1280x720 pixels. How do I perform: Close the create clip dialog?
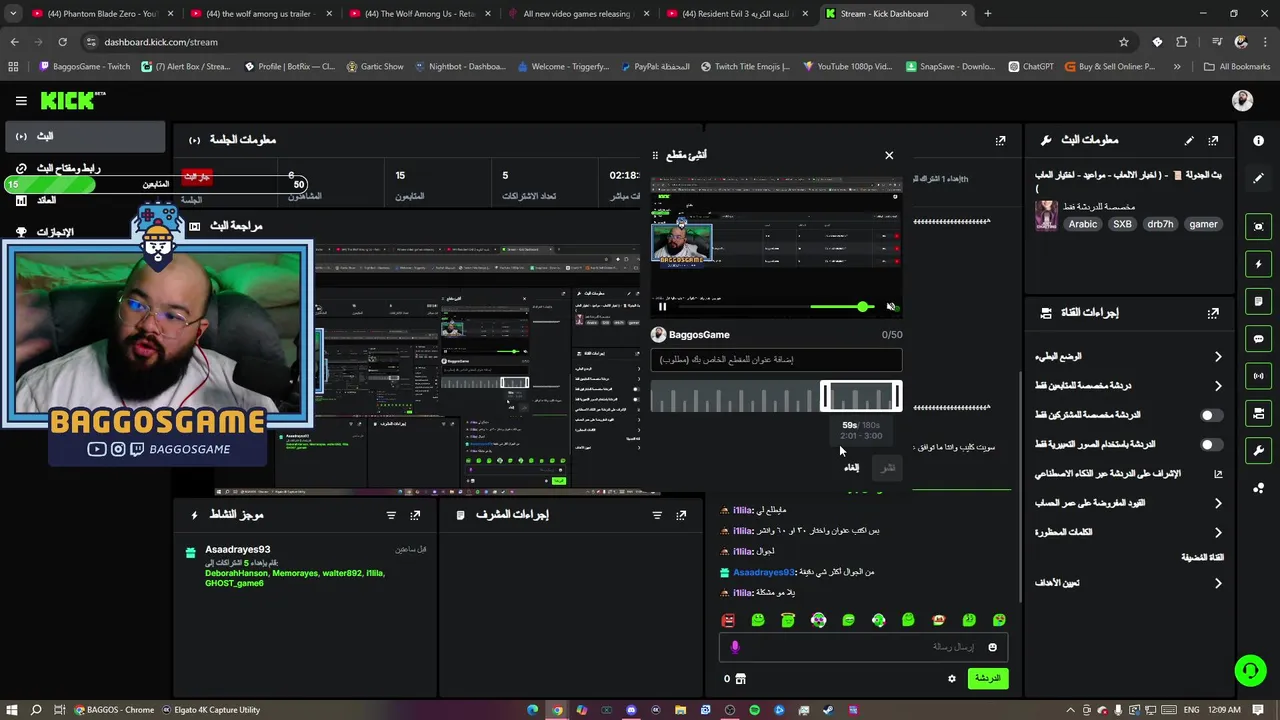pos(889,155)
